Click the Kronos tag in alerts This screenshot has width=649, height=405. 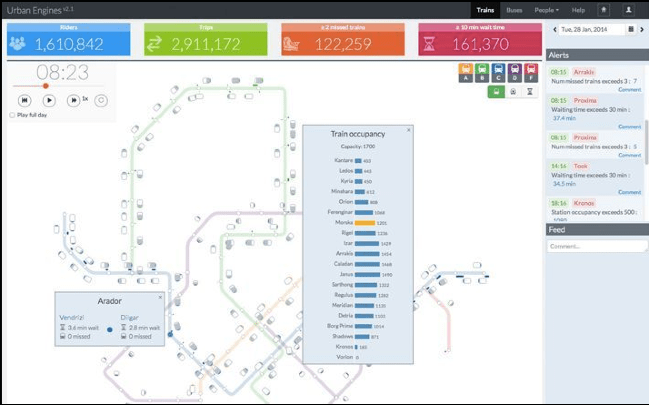pos(584,203)
